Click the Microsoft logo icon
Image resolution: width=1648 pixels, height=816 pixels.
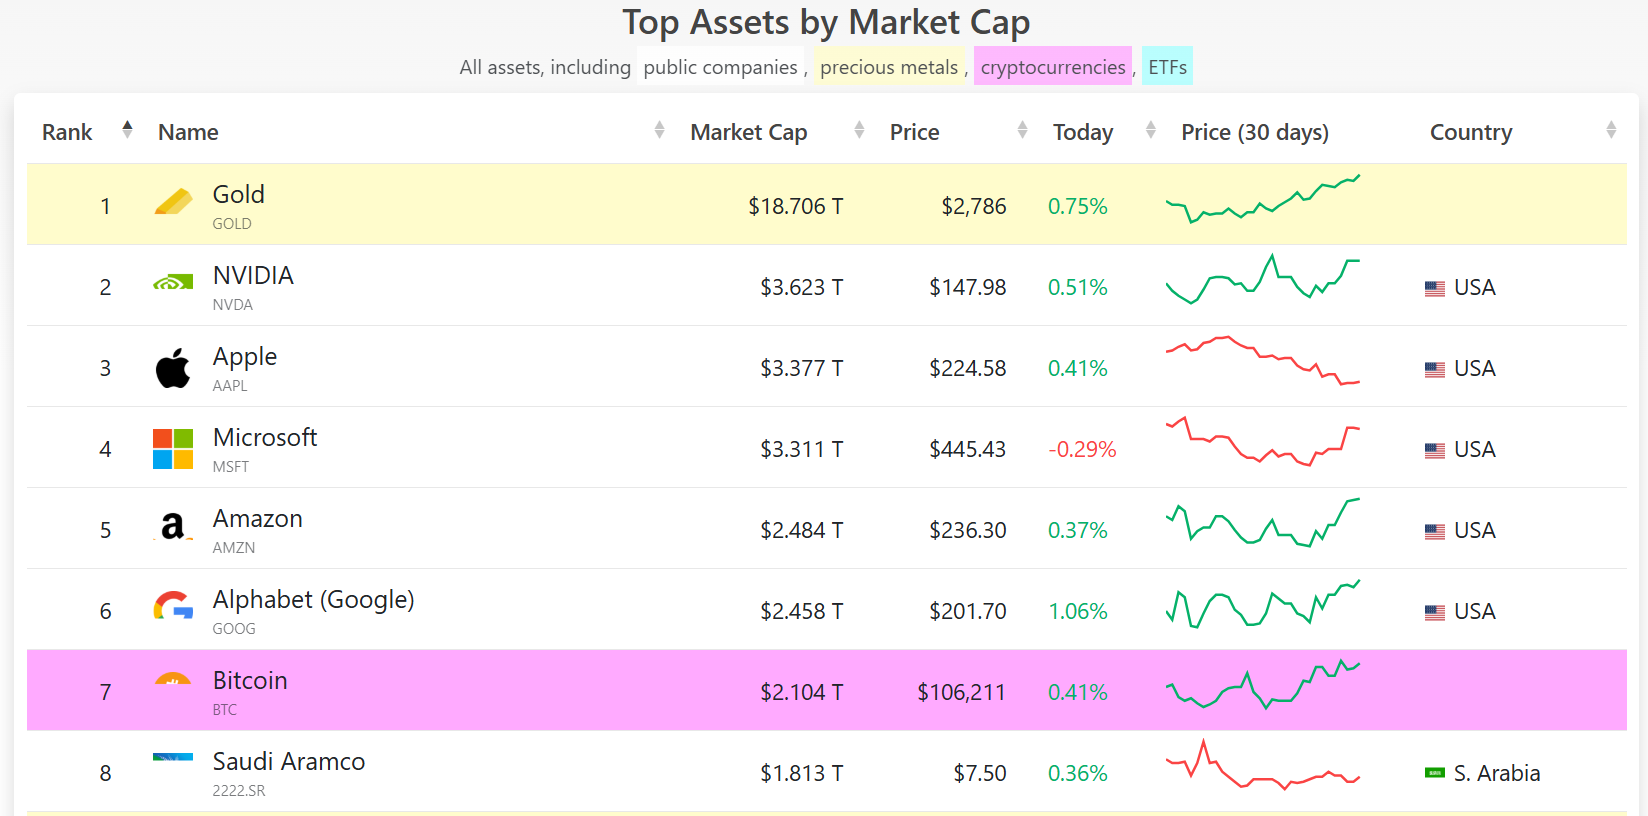(x=173, y=449)
